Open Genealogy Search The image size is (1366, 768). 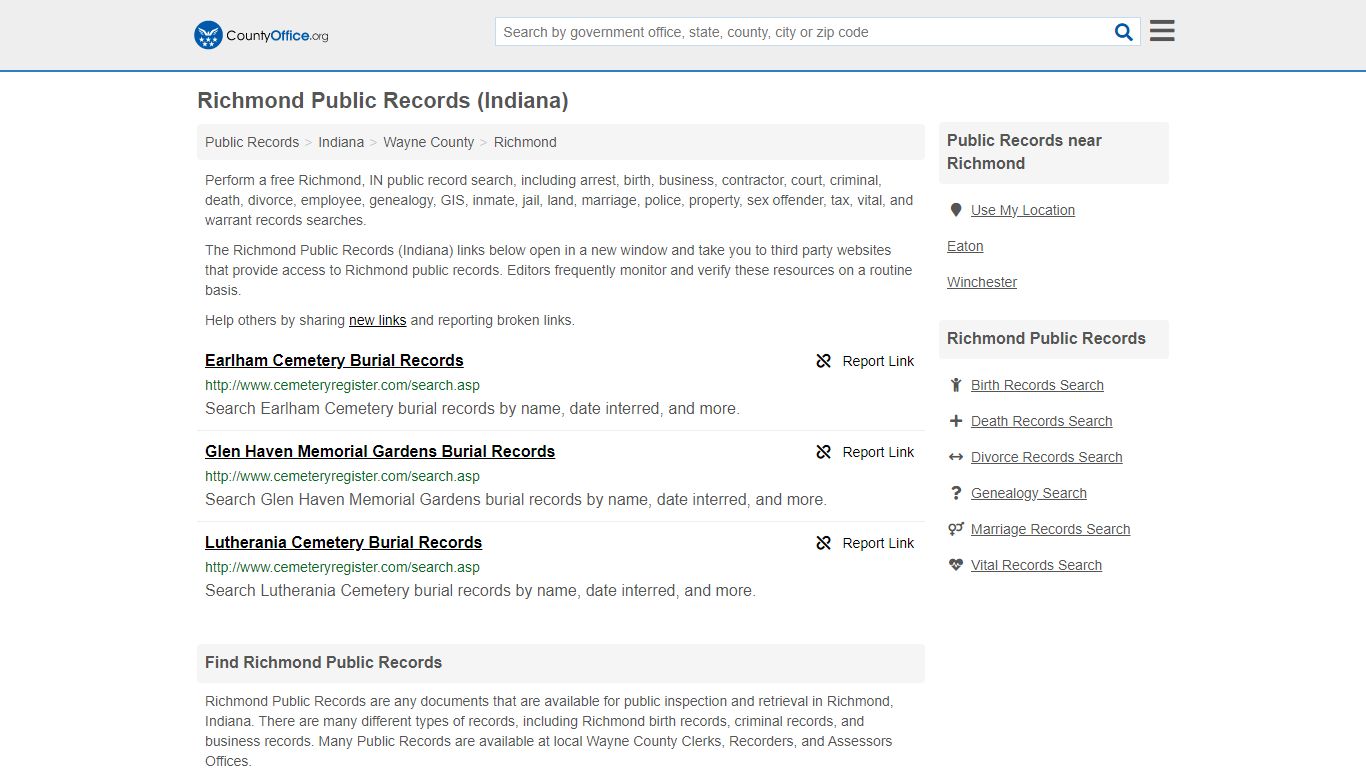tap(1028, 493)
